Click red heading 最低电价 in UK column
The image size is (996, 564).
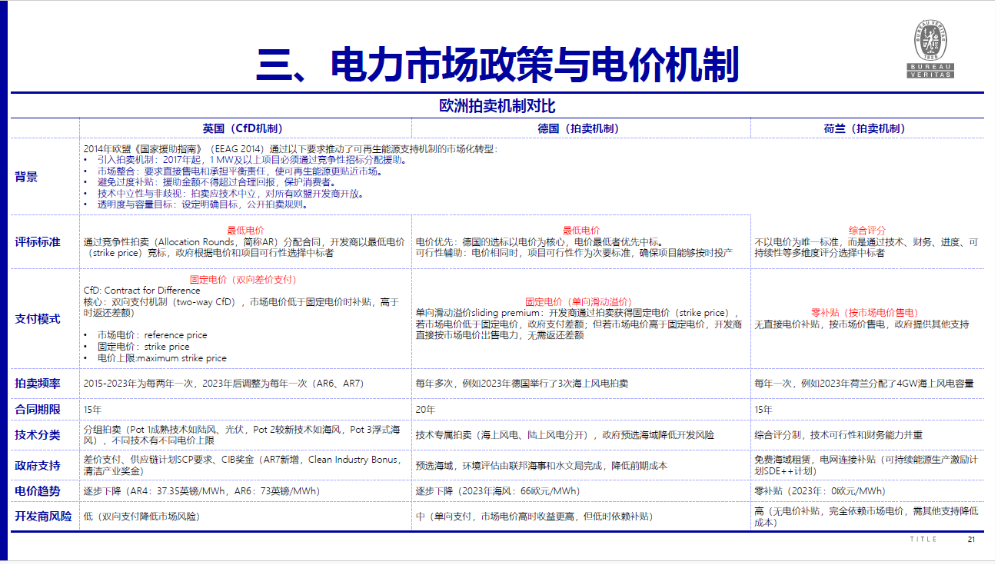(245, 231)
